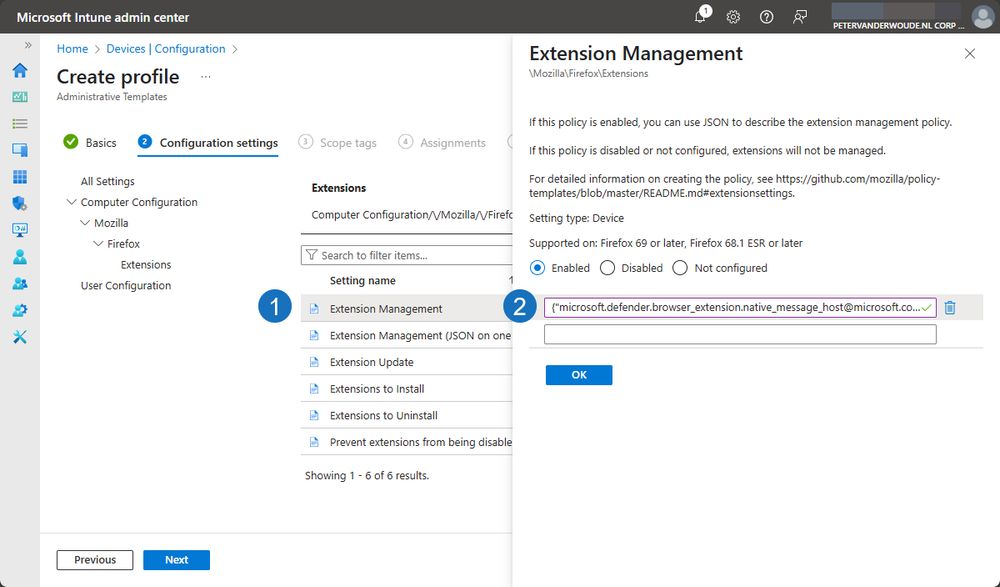Click the Extension Update row document icon
Viewport: 1000px width, 587px height.
314,362
